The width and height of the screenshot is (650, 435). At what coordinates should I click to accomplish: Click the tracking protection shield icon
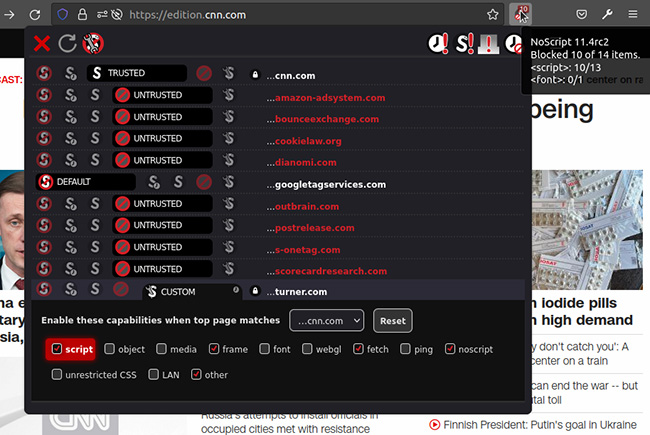pos(63,15)
